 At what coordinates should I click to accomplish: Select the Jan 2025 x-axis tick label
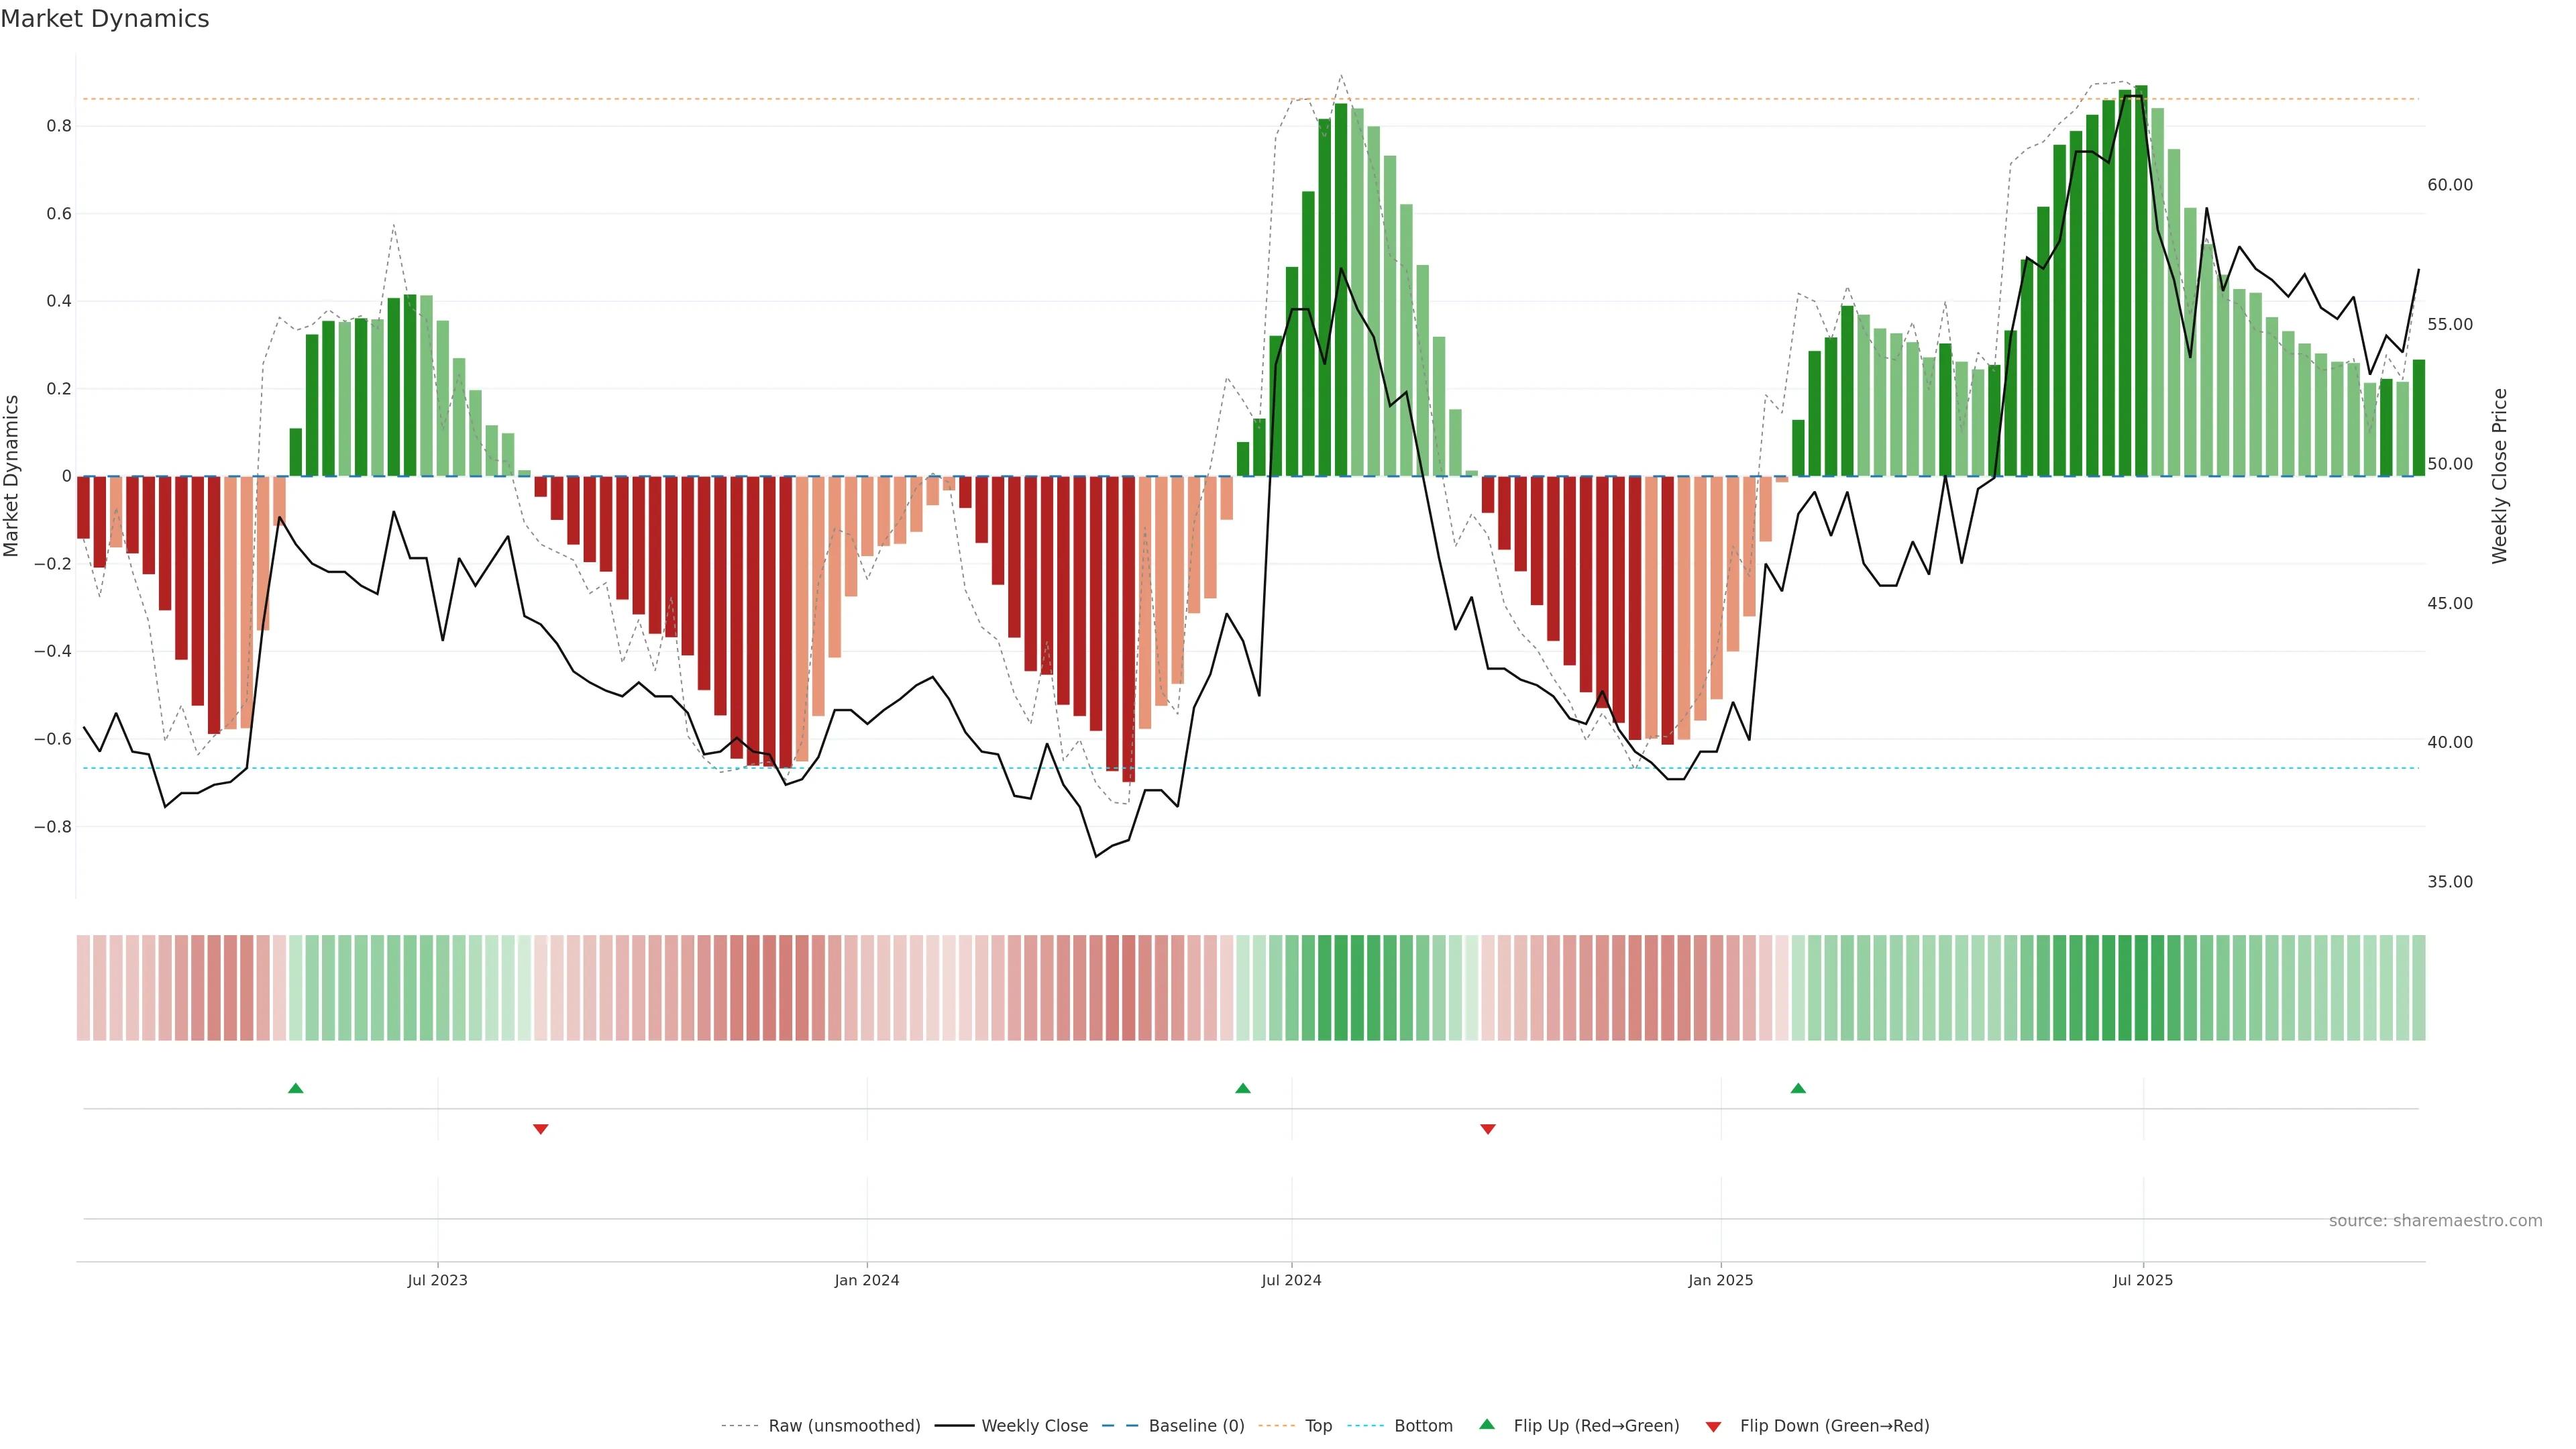coord(1720,1281)
